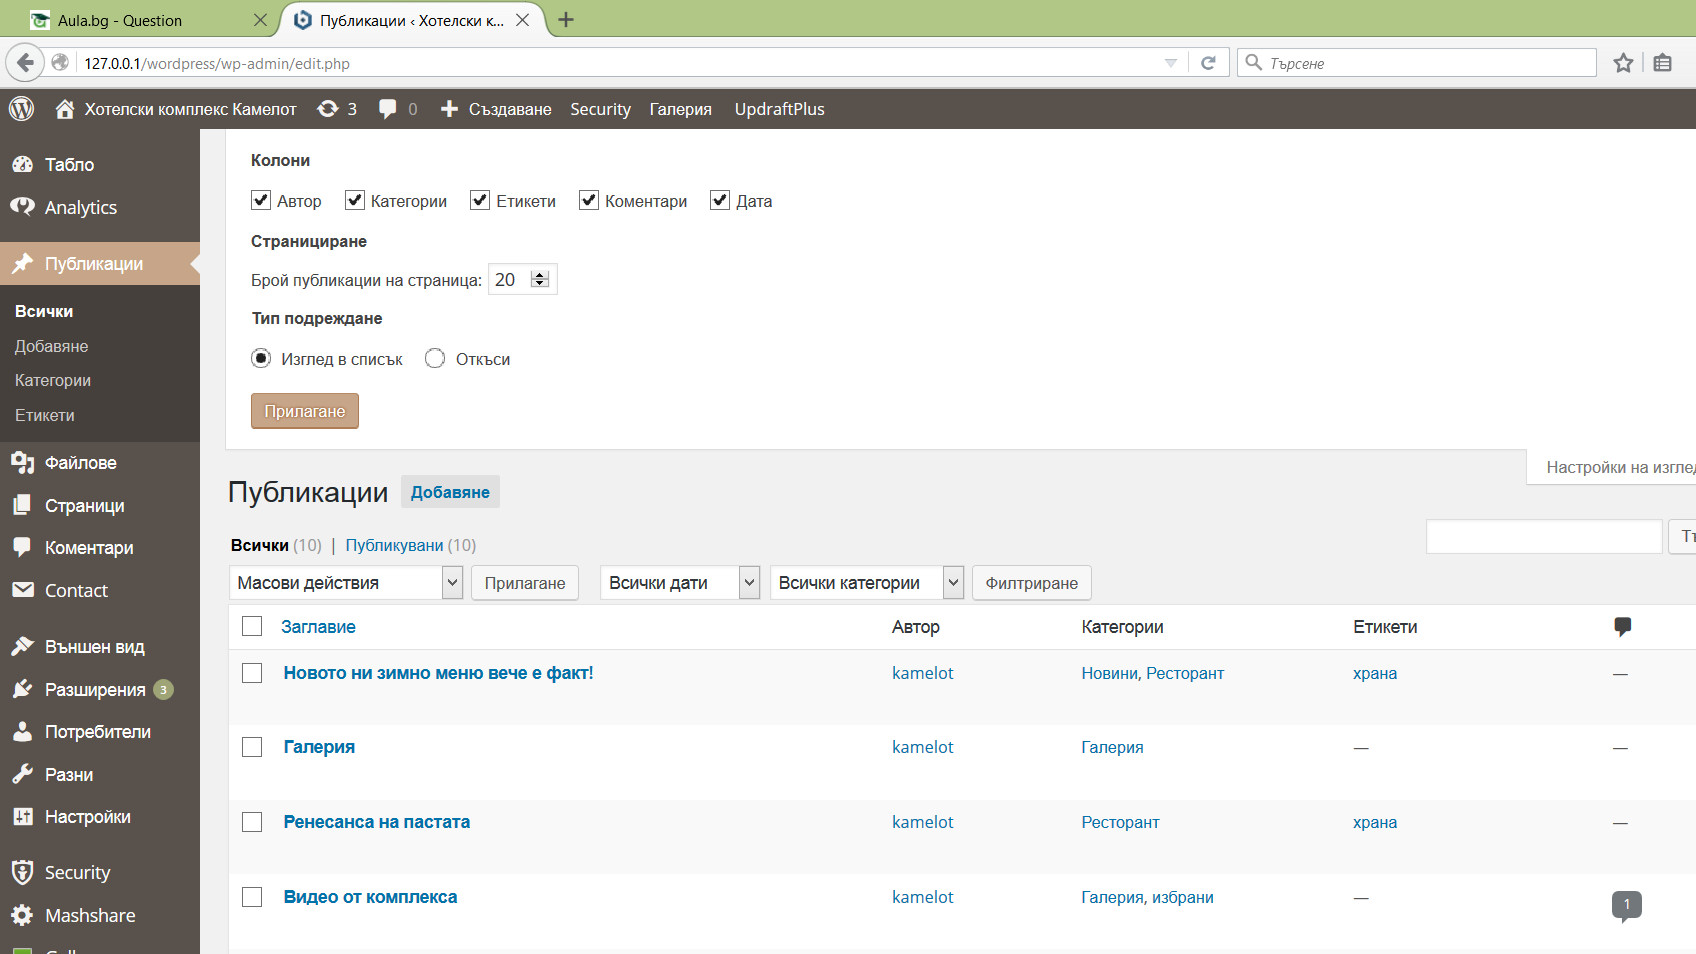Expand the Всички дати filter dropdown
The height and width of the screenshot is (954, 1696).
[680, 583]
